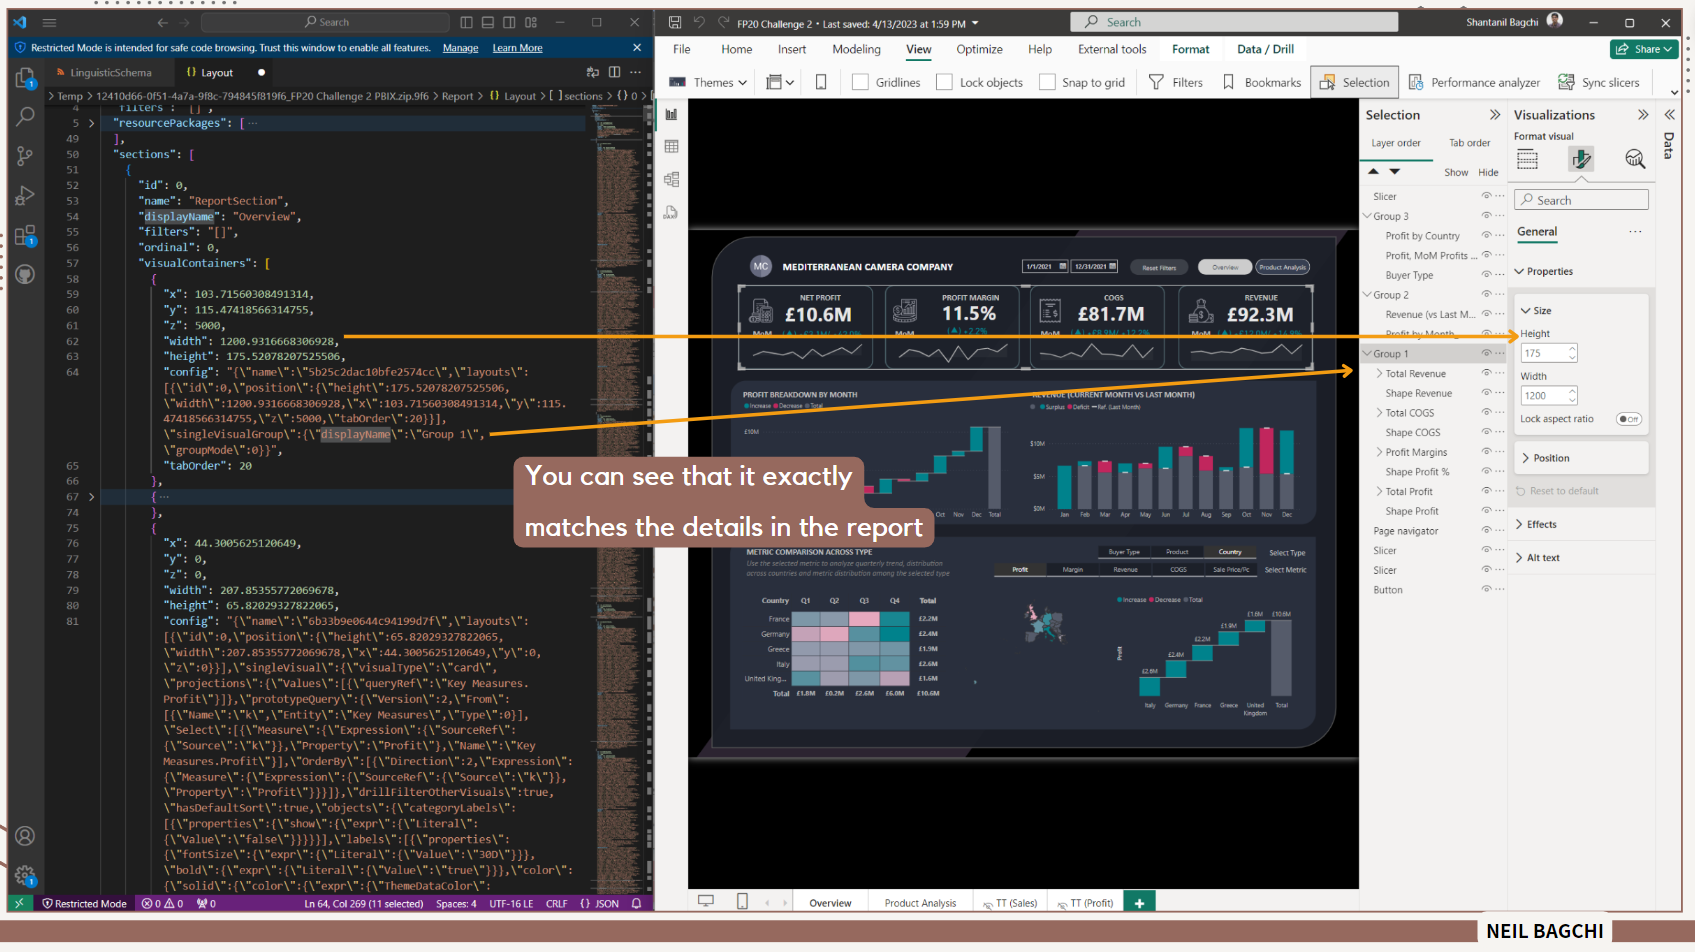Toggle visibility of Group 3 layer
Screen dimensions: 1695x952
point(1486,216)
